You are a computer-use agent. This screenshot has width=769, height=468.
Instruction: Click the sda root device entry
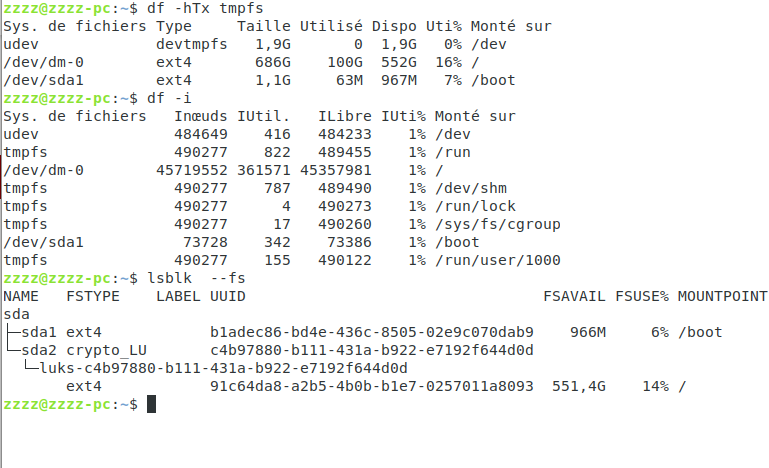16,314
